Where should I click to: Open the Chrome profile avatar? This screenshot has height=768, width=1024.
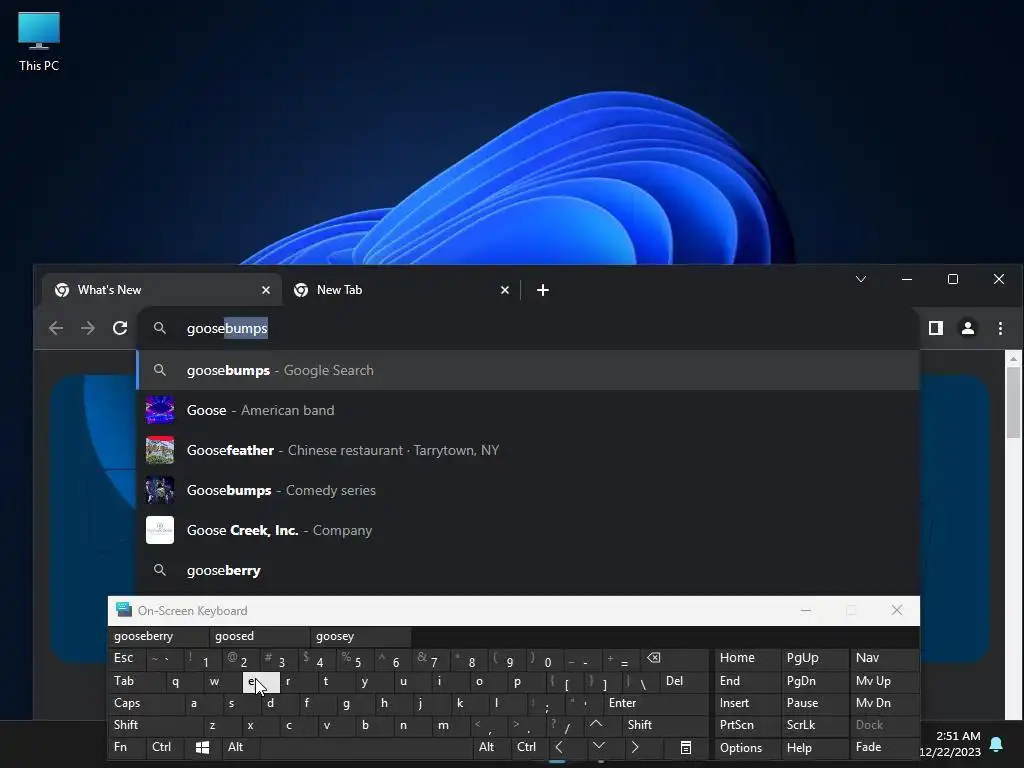pos(968,328)
